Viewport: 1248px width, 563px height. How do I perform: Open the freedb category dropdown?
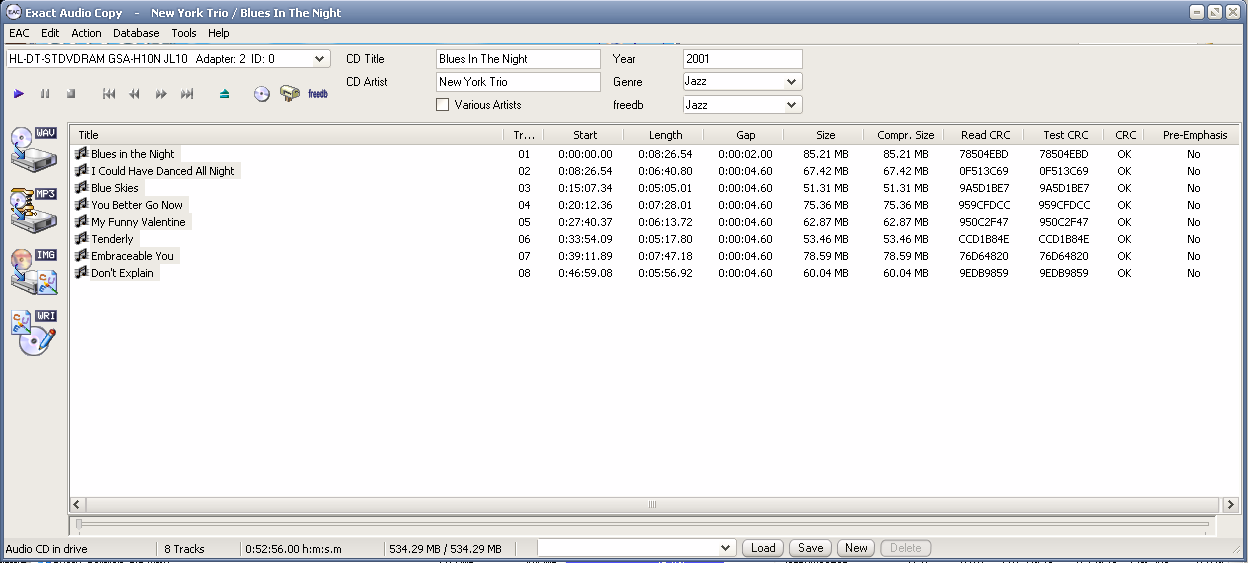(793, 105)
